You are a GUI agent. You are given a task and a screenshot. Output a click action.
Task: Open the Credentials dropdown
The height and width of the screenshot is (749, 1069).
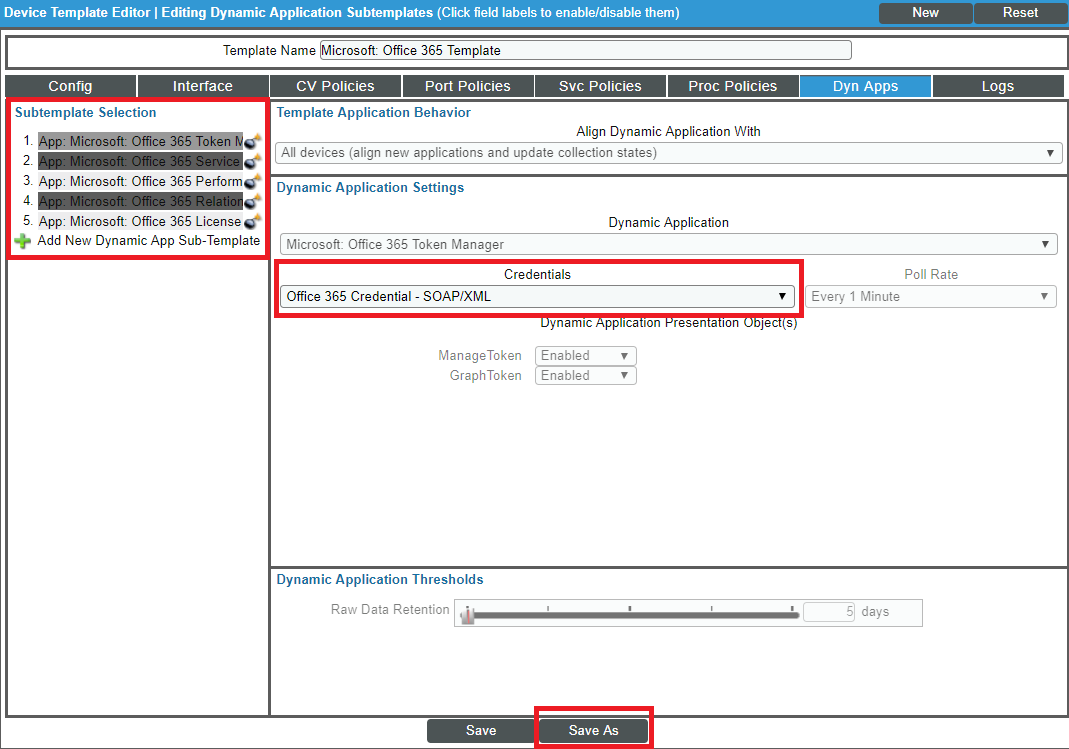pos(537,296)
